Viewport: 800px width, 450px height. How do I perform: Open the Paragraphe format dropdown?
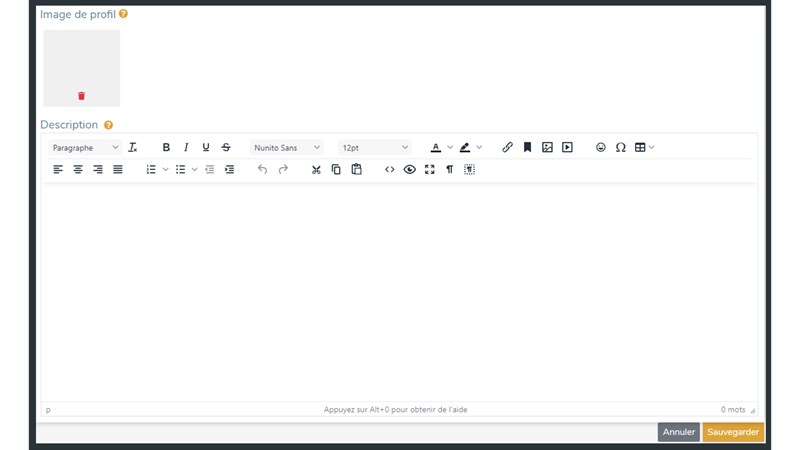pyautogui.click(x=85, y=147)
